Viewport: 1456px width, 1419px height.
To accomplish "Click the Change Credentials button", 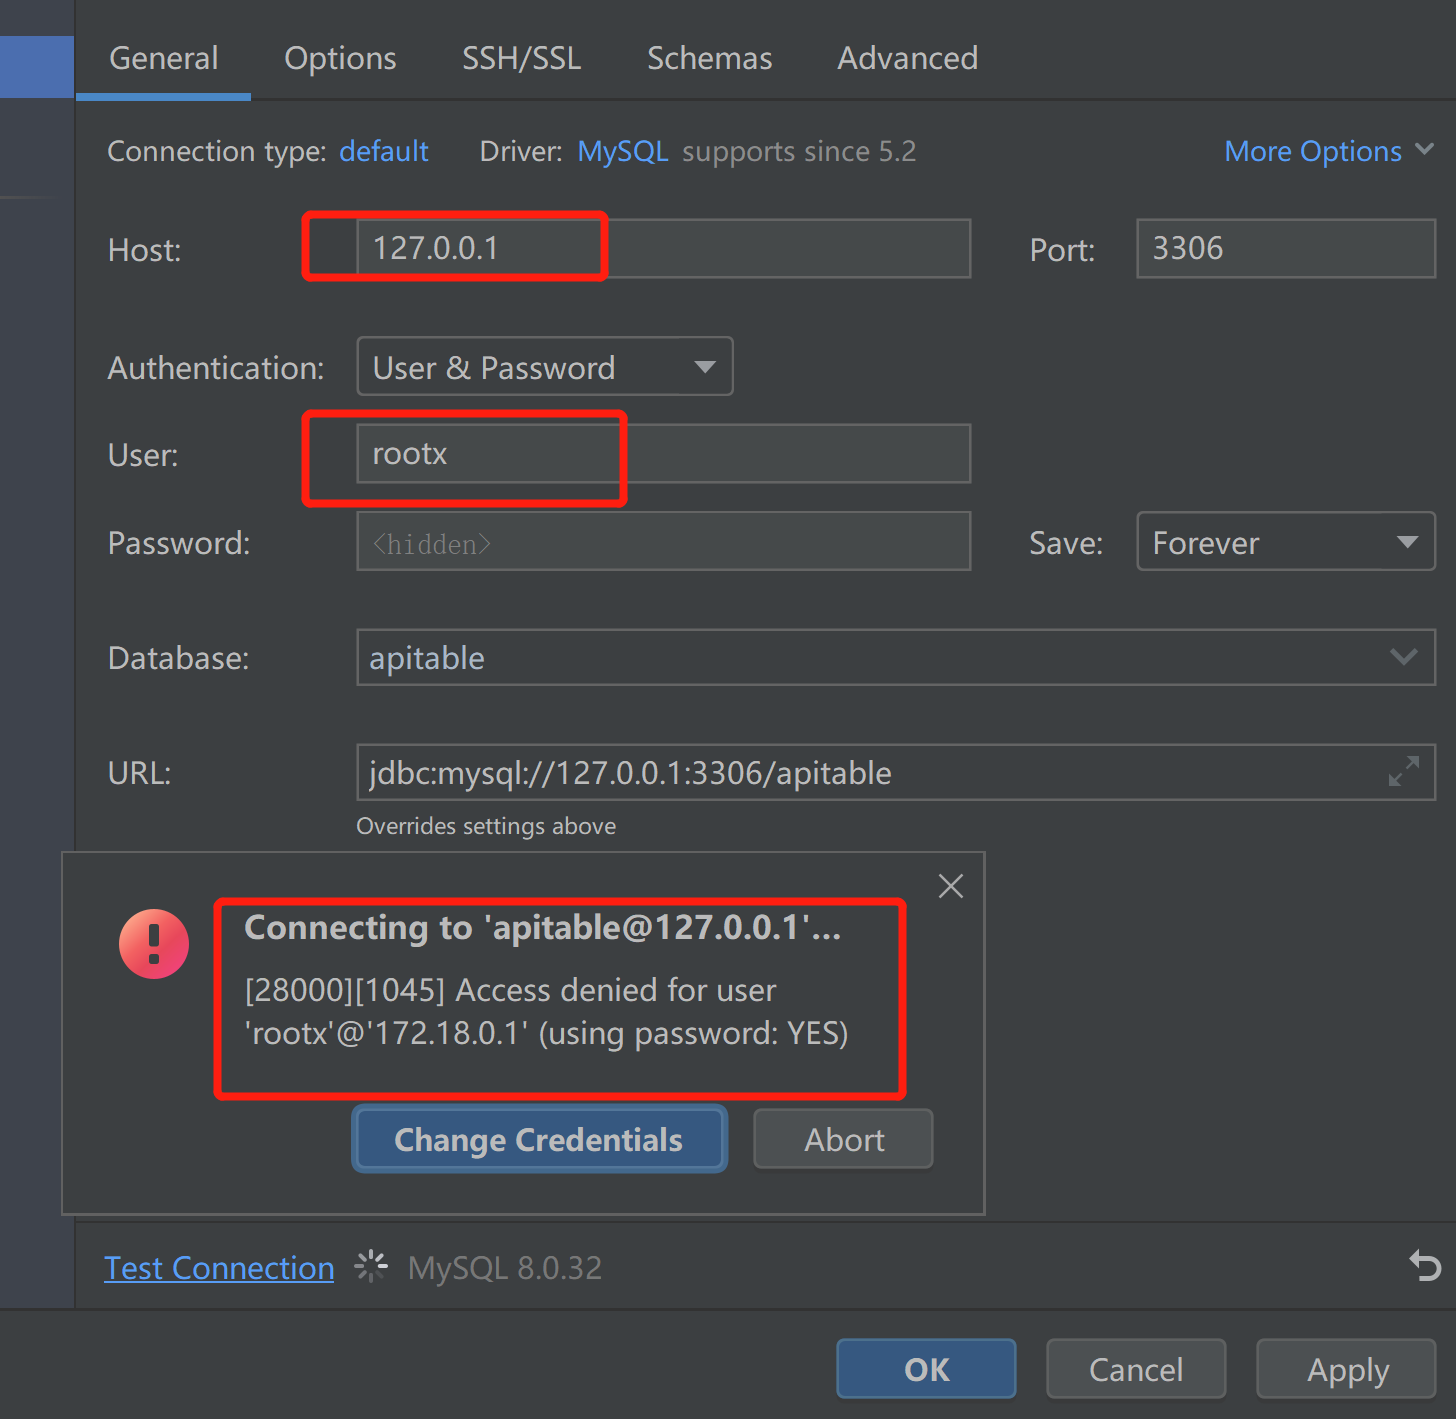I will click(539, 1139).
